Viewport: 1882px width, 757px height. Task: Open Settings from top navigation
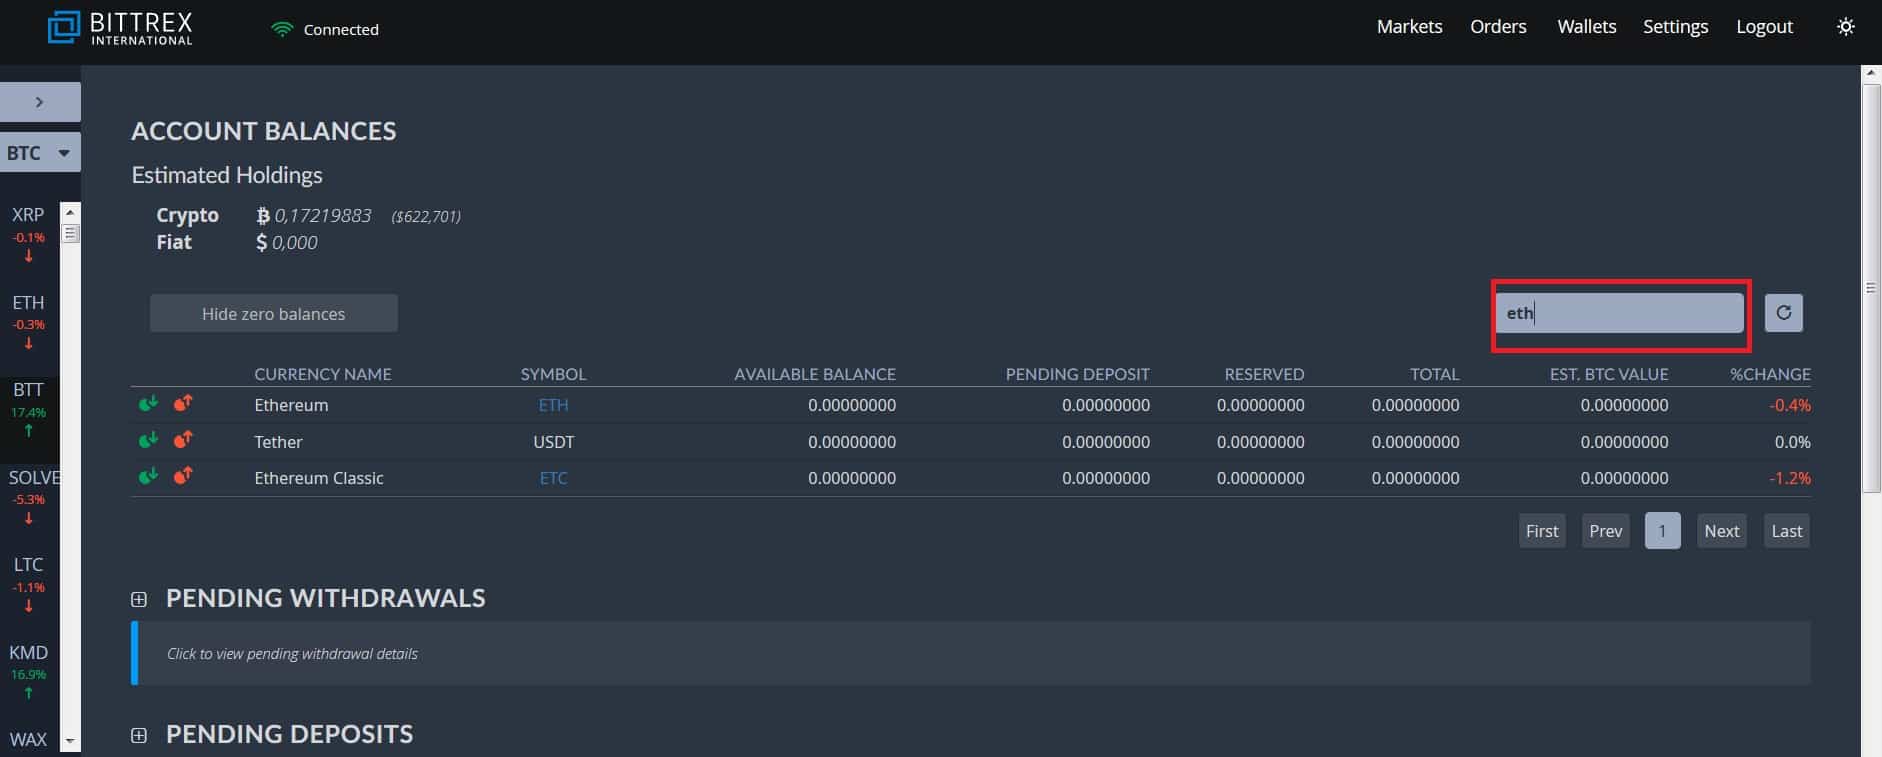coord(1675,27)
